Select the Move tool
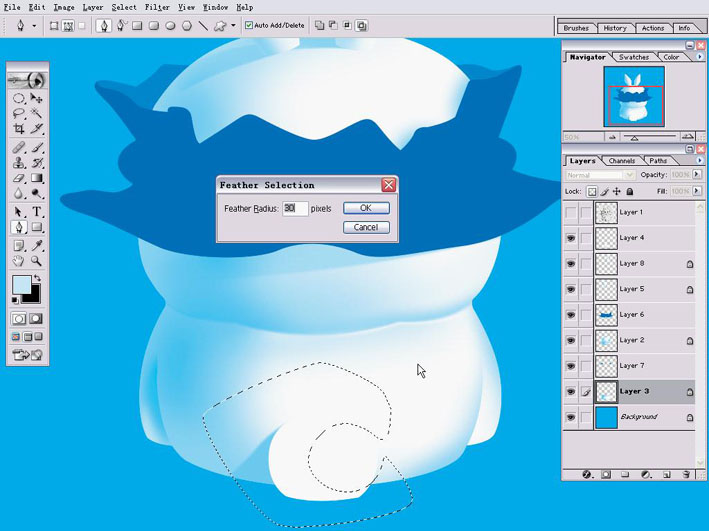The width and height of the screenshot is (709, 531). click(37, 98)
